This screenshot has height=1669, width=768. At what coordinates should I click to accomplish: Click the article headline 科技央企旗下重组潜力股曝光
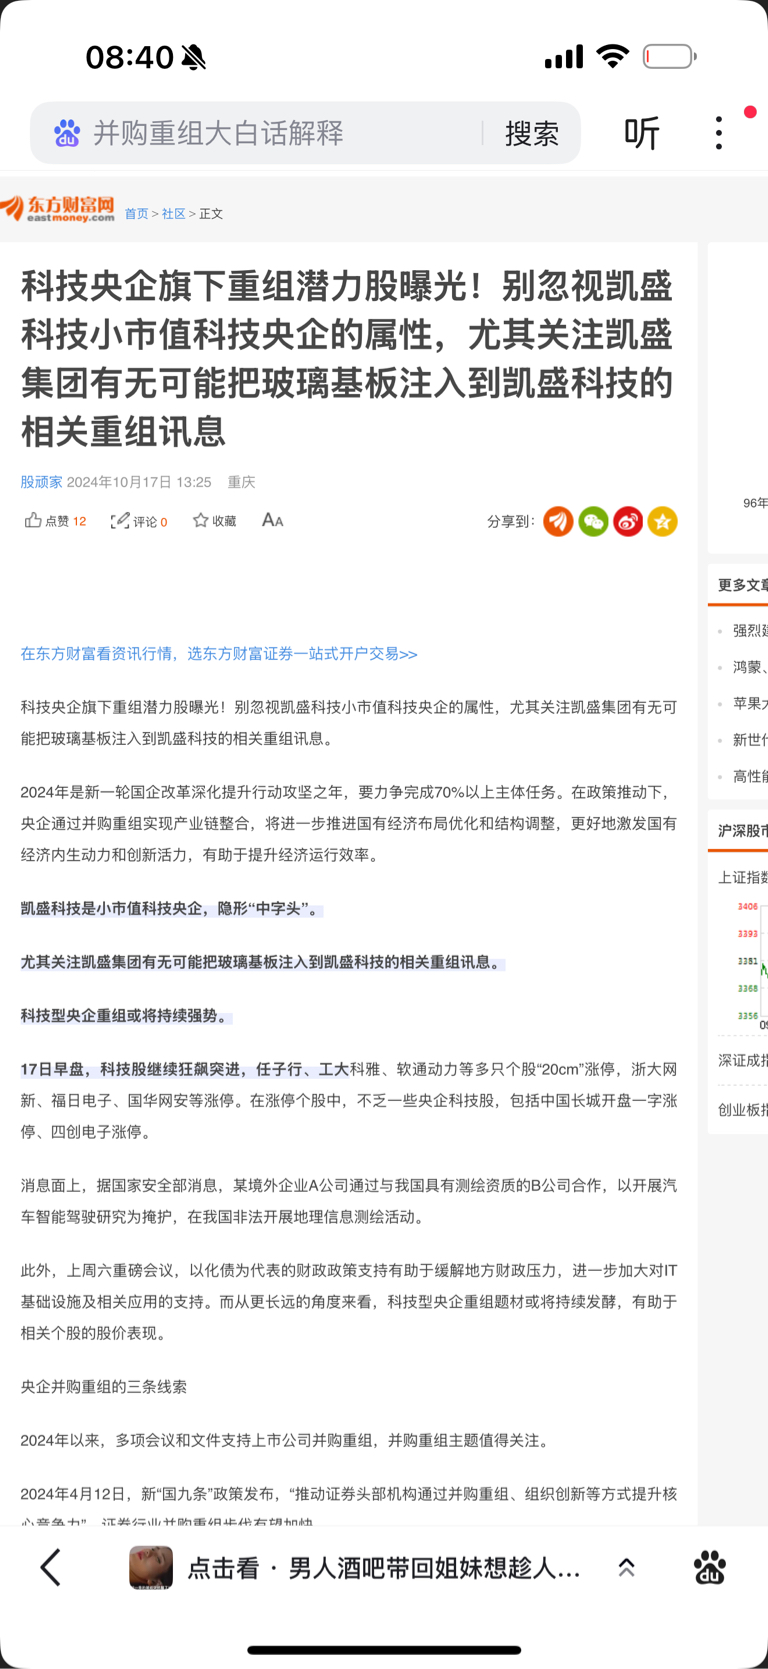[x=347, y=358]
